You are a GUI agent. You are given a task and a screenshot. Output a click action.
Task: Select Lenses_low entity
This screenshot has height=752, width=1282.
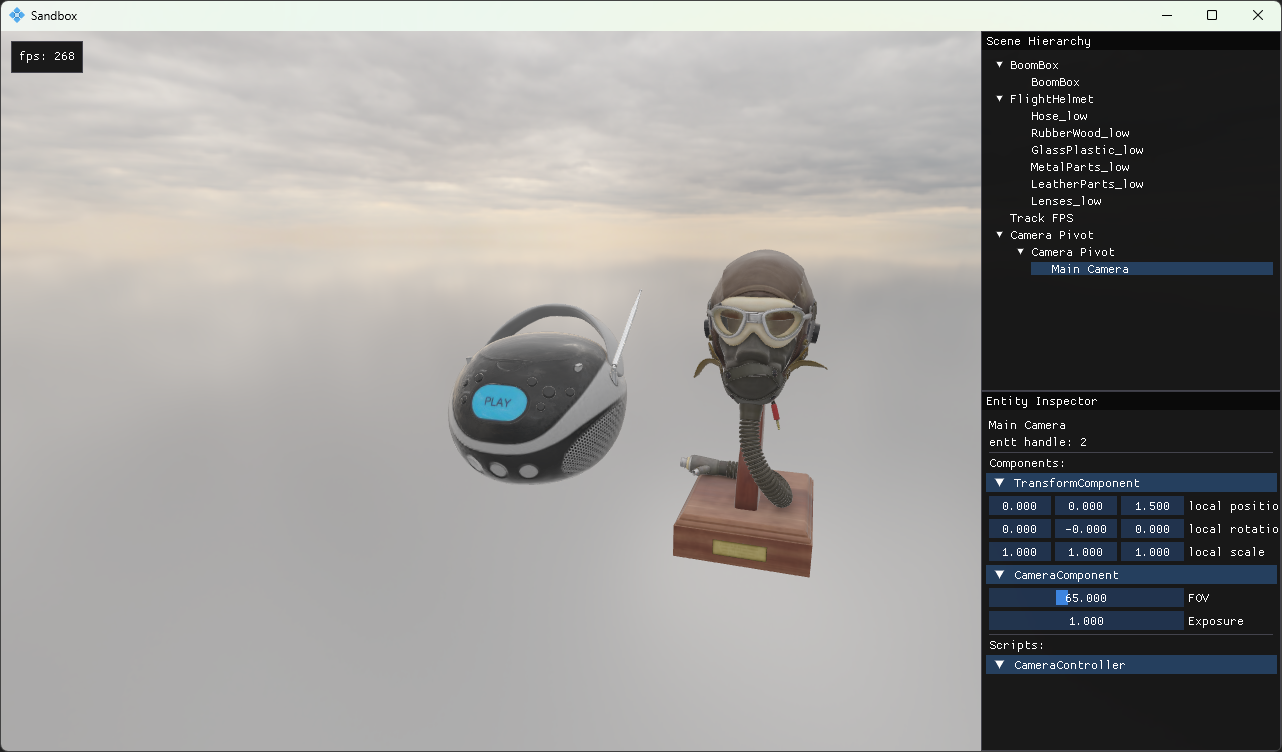[1066, 201]
